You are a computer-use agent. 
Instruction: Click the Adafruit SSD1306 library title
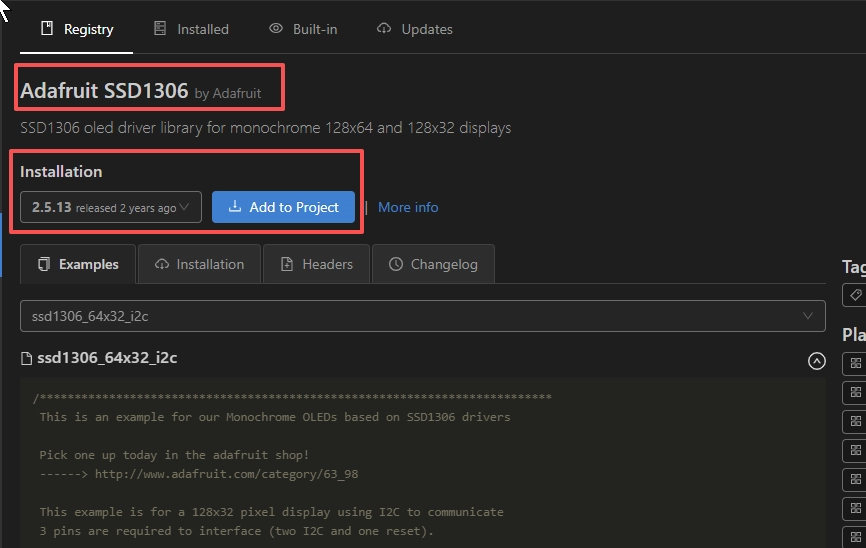(104, 90)
